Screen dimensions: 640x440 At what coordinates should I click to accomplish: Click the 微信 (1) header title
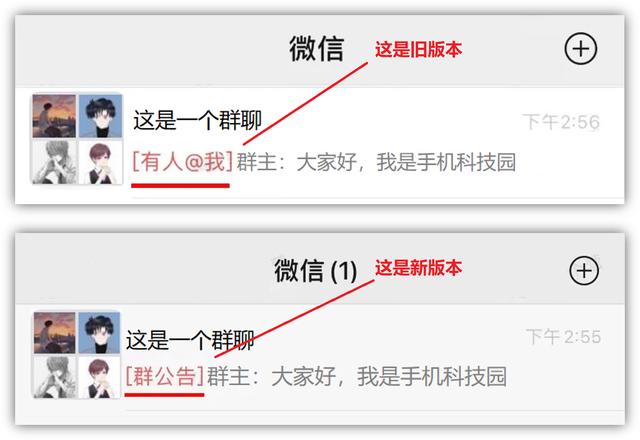click(316, 271)
